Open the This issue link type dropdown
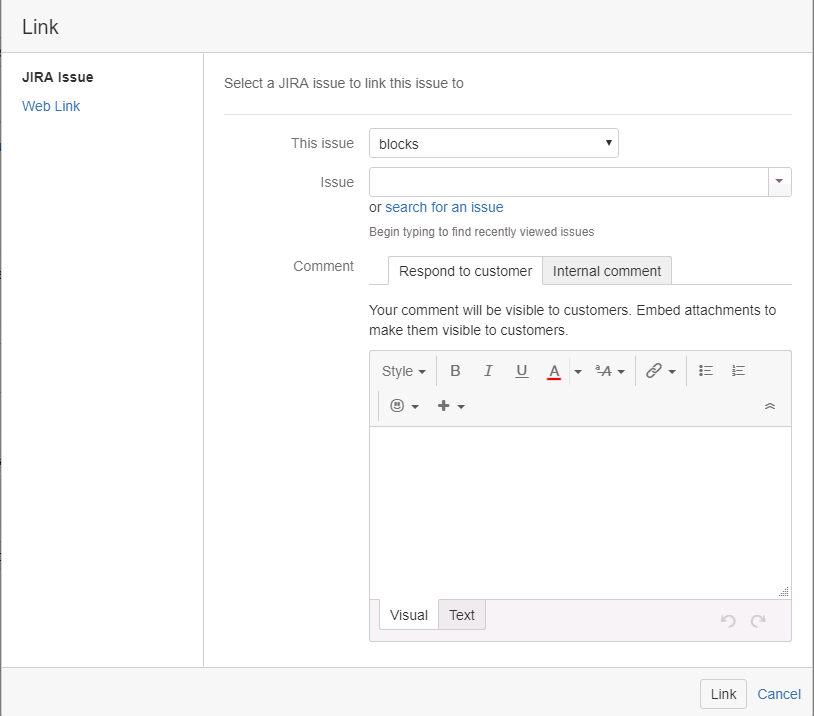 [494, 143]
